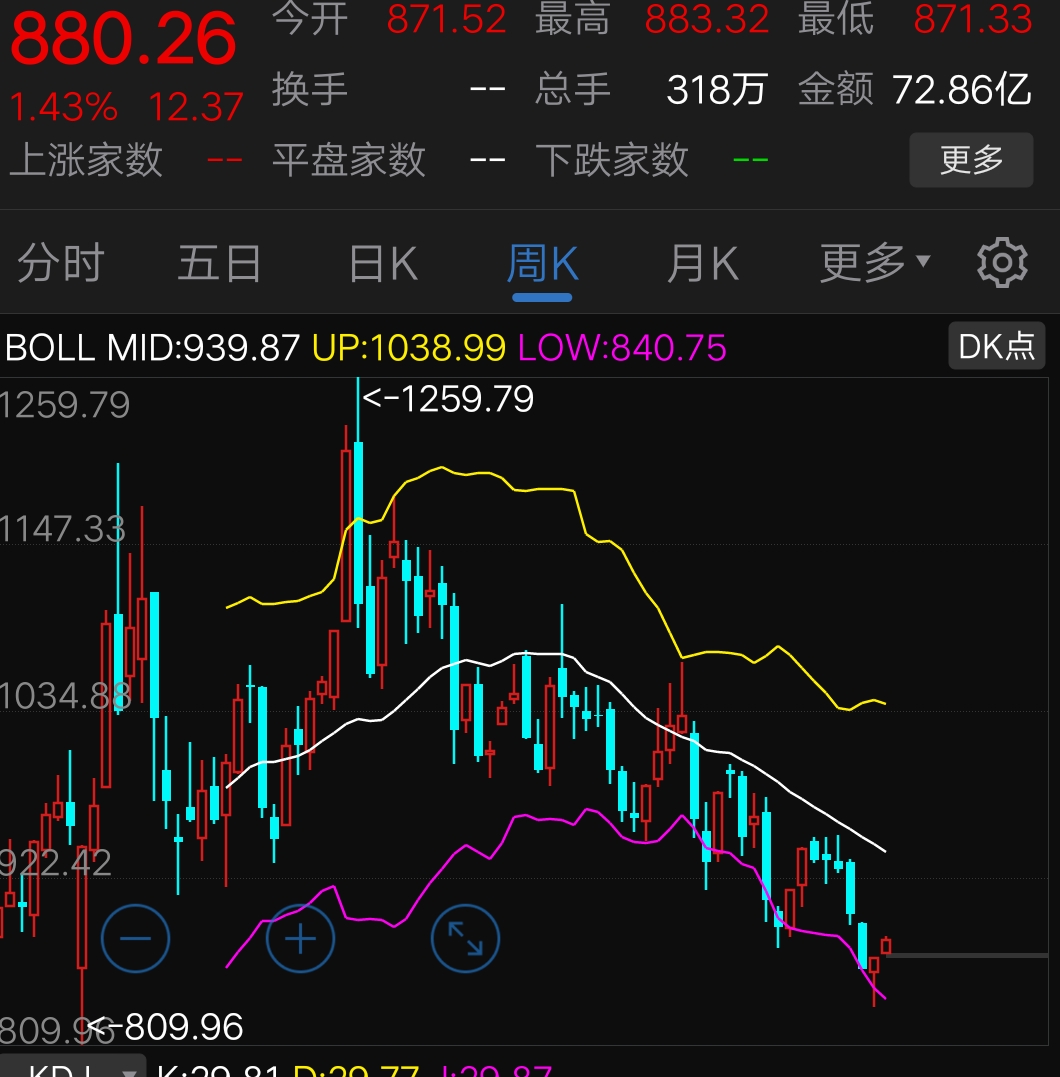The width and height of the screenshot is (1060, 1077).
Task: Open the 分时 intraday view
Action: click(x=60, y=263)
